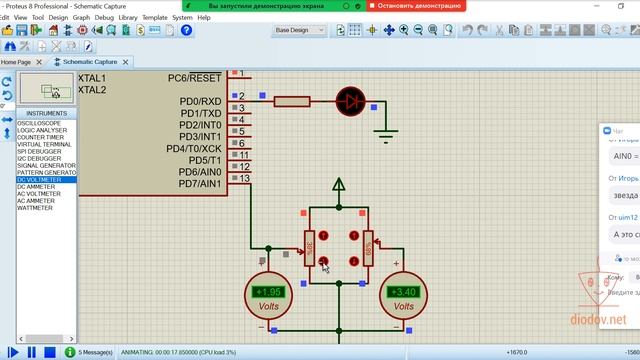Open the 5 Message(s) simulation log
The image size is (640, 360).
[89, 352]
